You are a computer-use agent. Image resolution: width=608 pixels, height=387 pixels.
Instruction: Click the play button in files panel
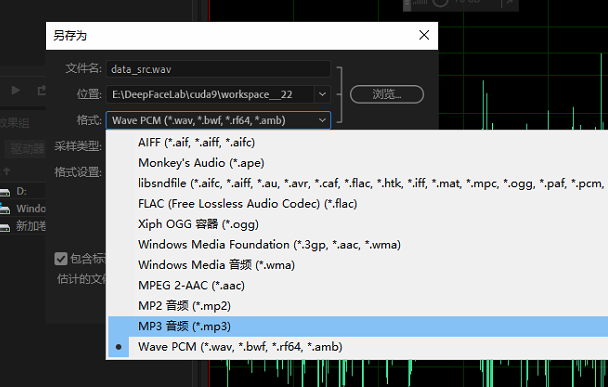pyautogui.click(x=16, y=90)
